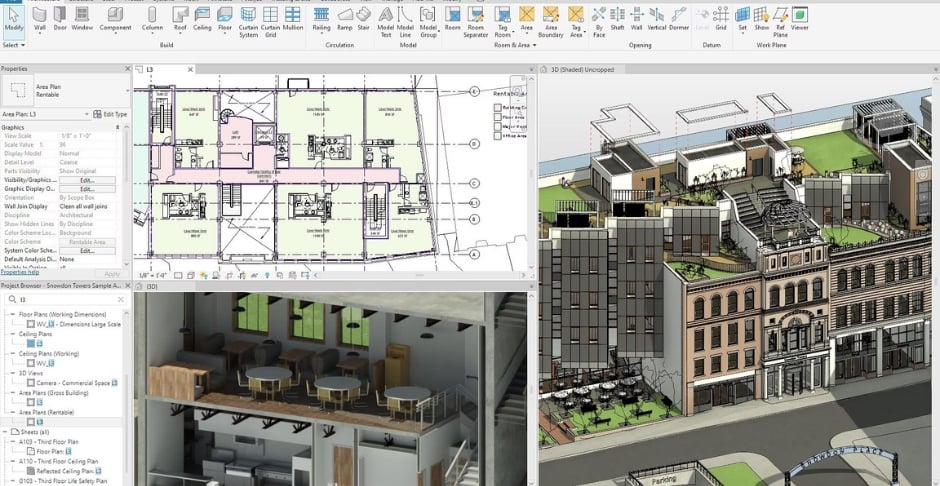Viewport: 940px width, 486px height.
Task: Open the work plane Viewer
Action: (799, 20)
